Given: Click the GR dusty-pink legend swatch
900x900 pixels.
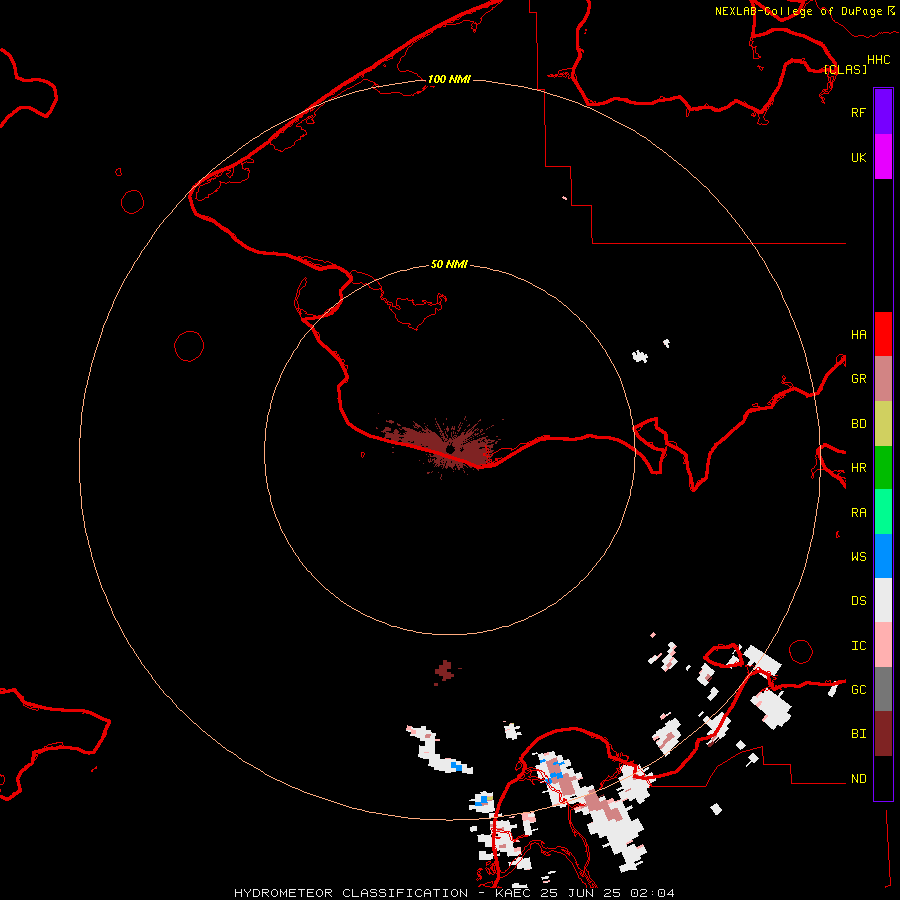Looking at the screenshot, I should point(883,378).
